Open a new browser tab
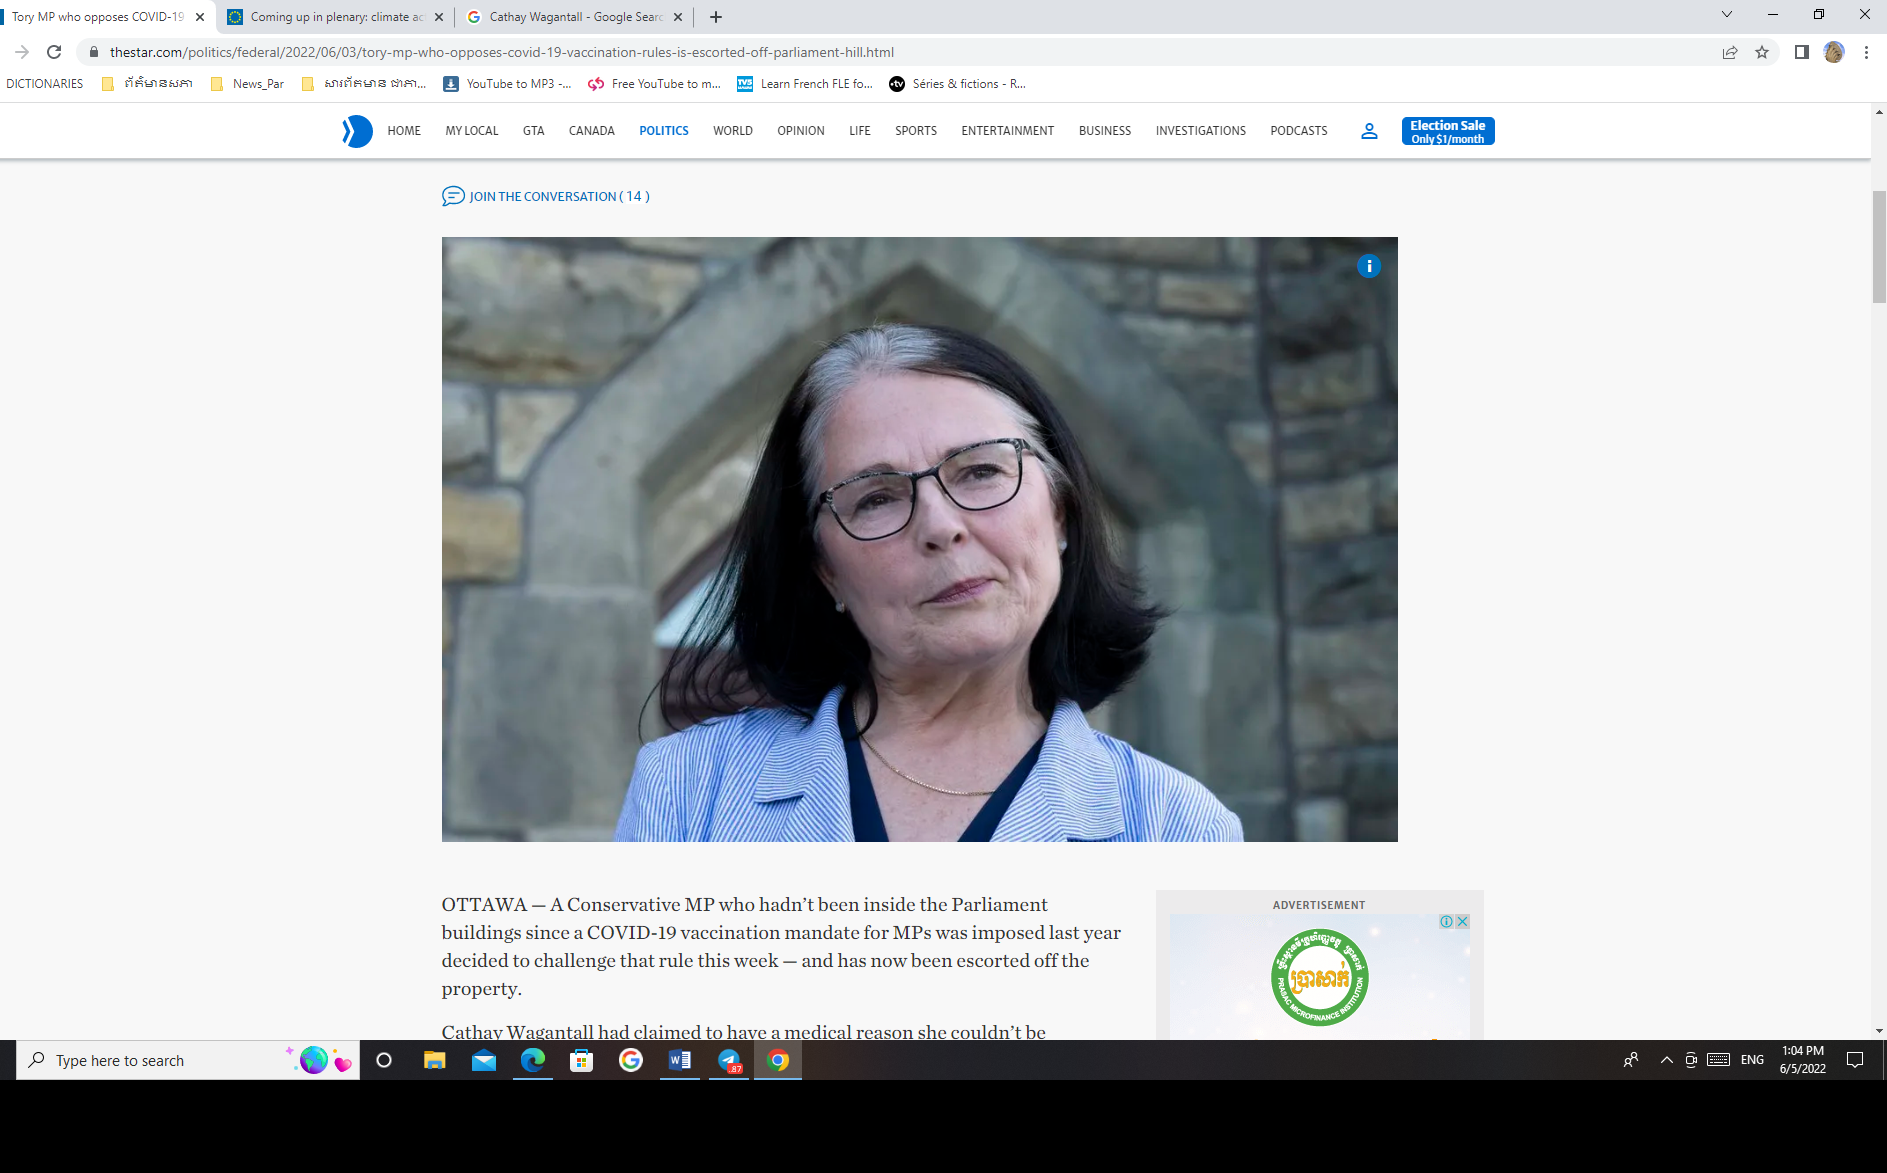Screen dimensions: 1887x1173 tap(716, 17)
